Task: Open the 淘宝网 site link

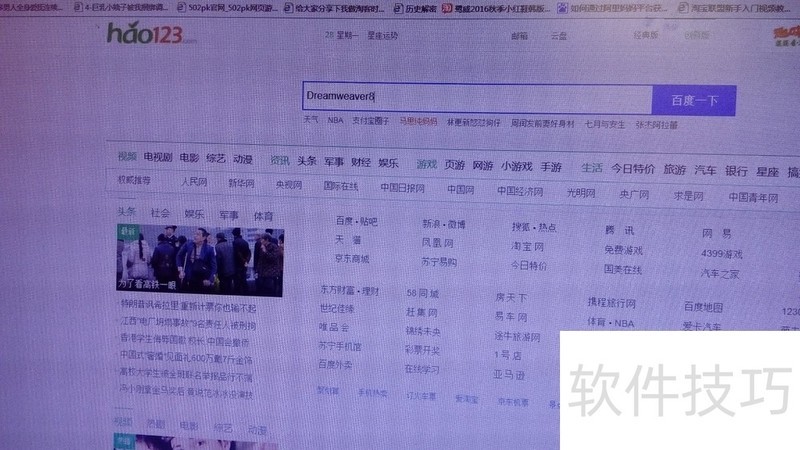Action: [x=528, y=246]
